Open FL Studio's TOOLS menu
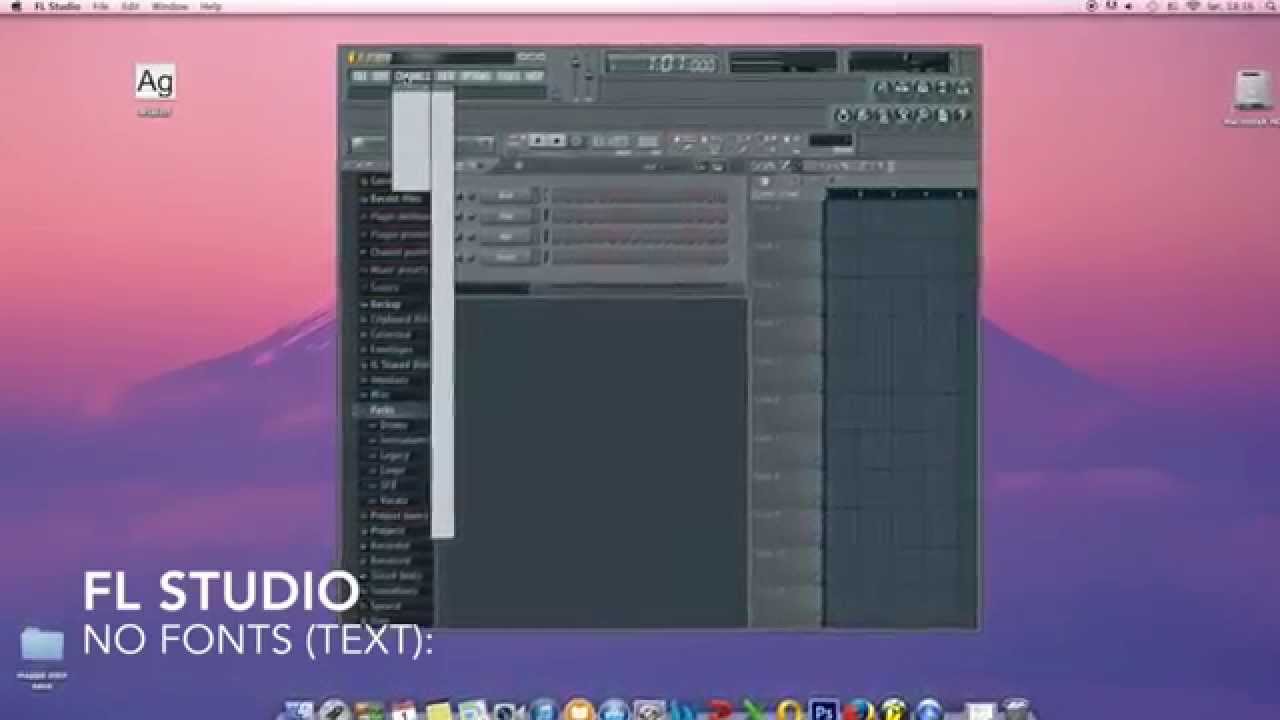The height and width of the screenshot is (720, 1280). (509, 76)
